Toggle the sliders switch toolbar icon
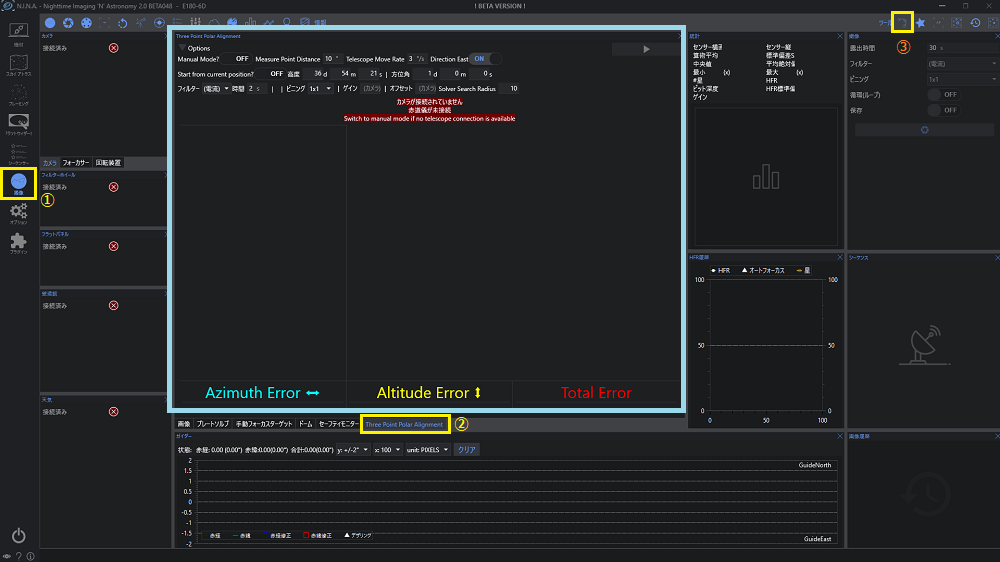The width and height of the screenshot is (1000, 562). (x=196, y=22)
